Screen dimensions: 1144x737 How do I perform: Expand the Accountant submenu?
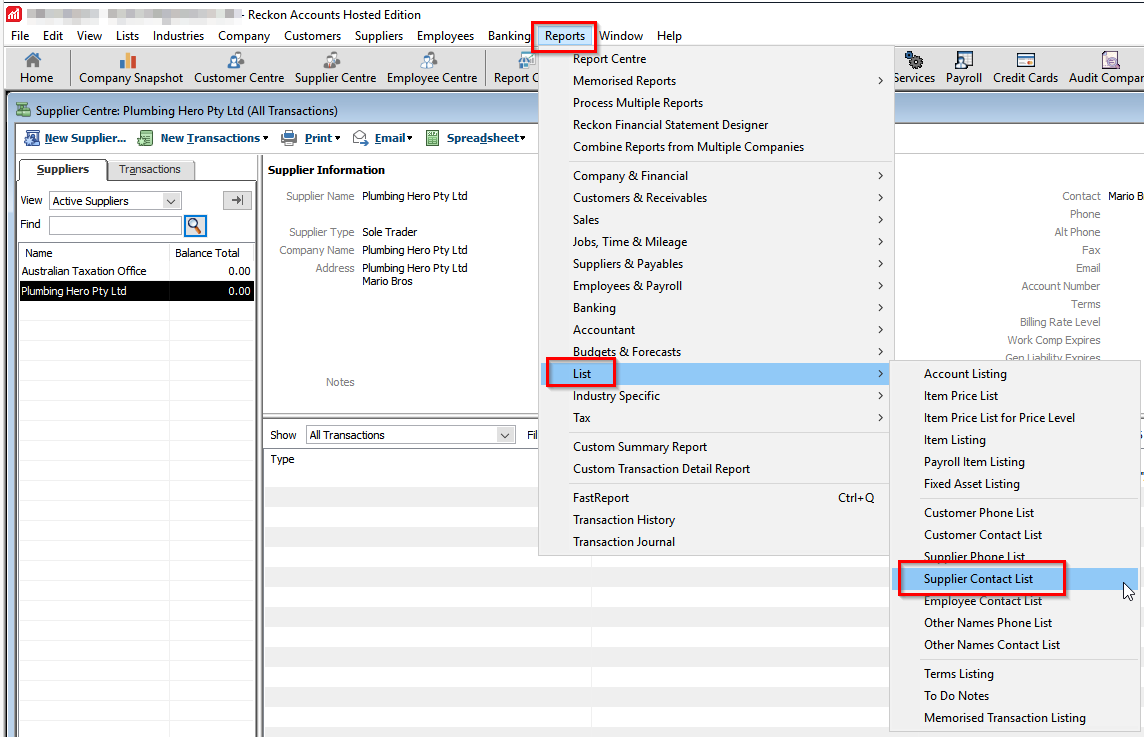pyautogui.click(x=716, y=330)
